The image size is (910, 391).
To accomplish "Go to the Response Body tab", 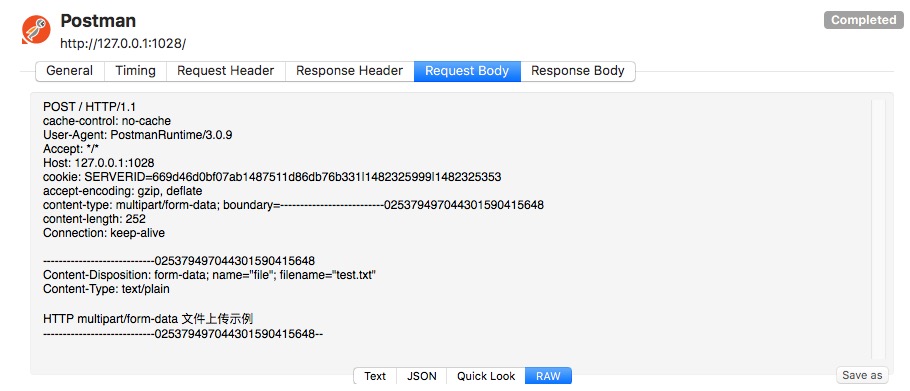I will click(x=577, y=71).
